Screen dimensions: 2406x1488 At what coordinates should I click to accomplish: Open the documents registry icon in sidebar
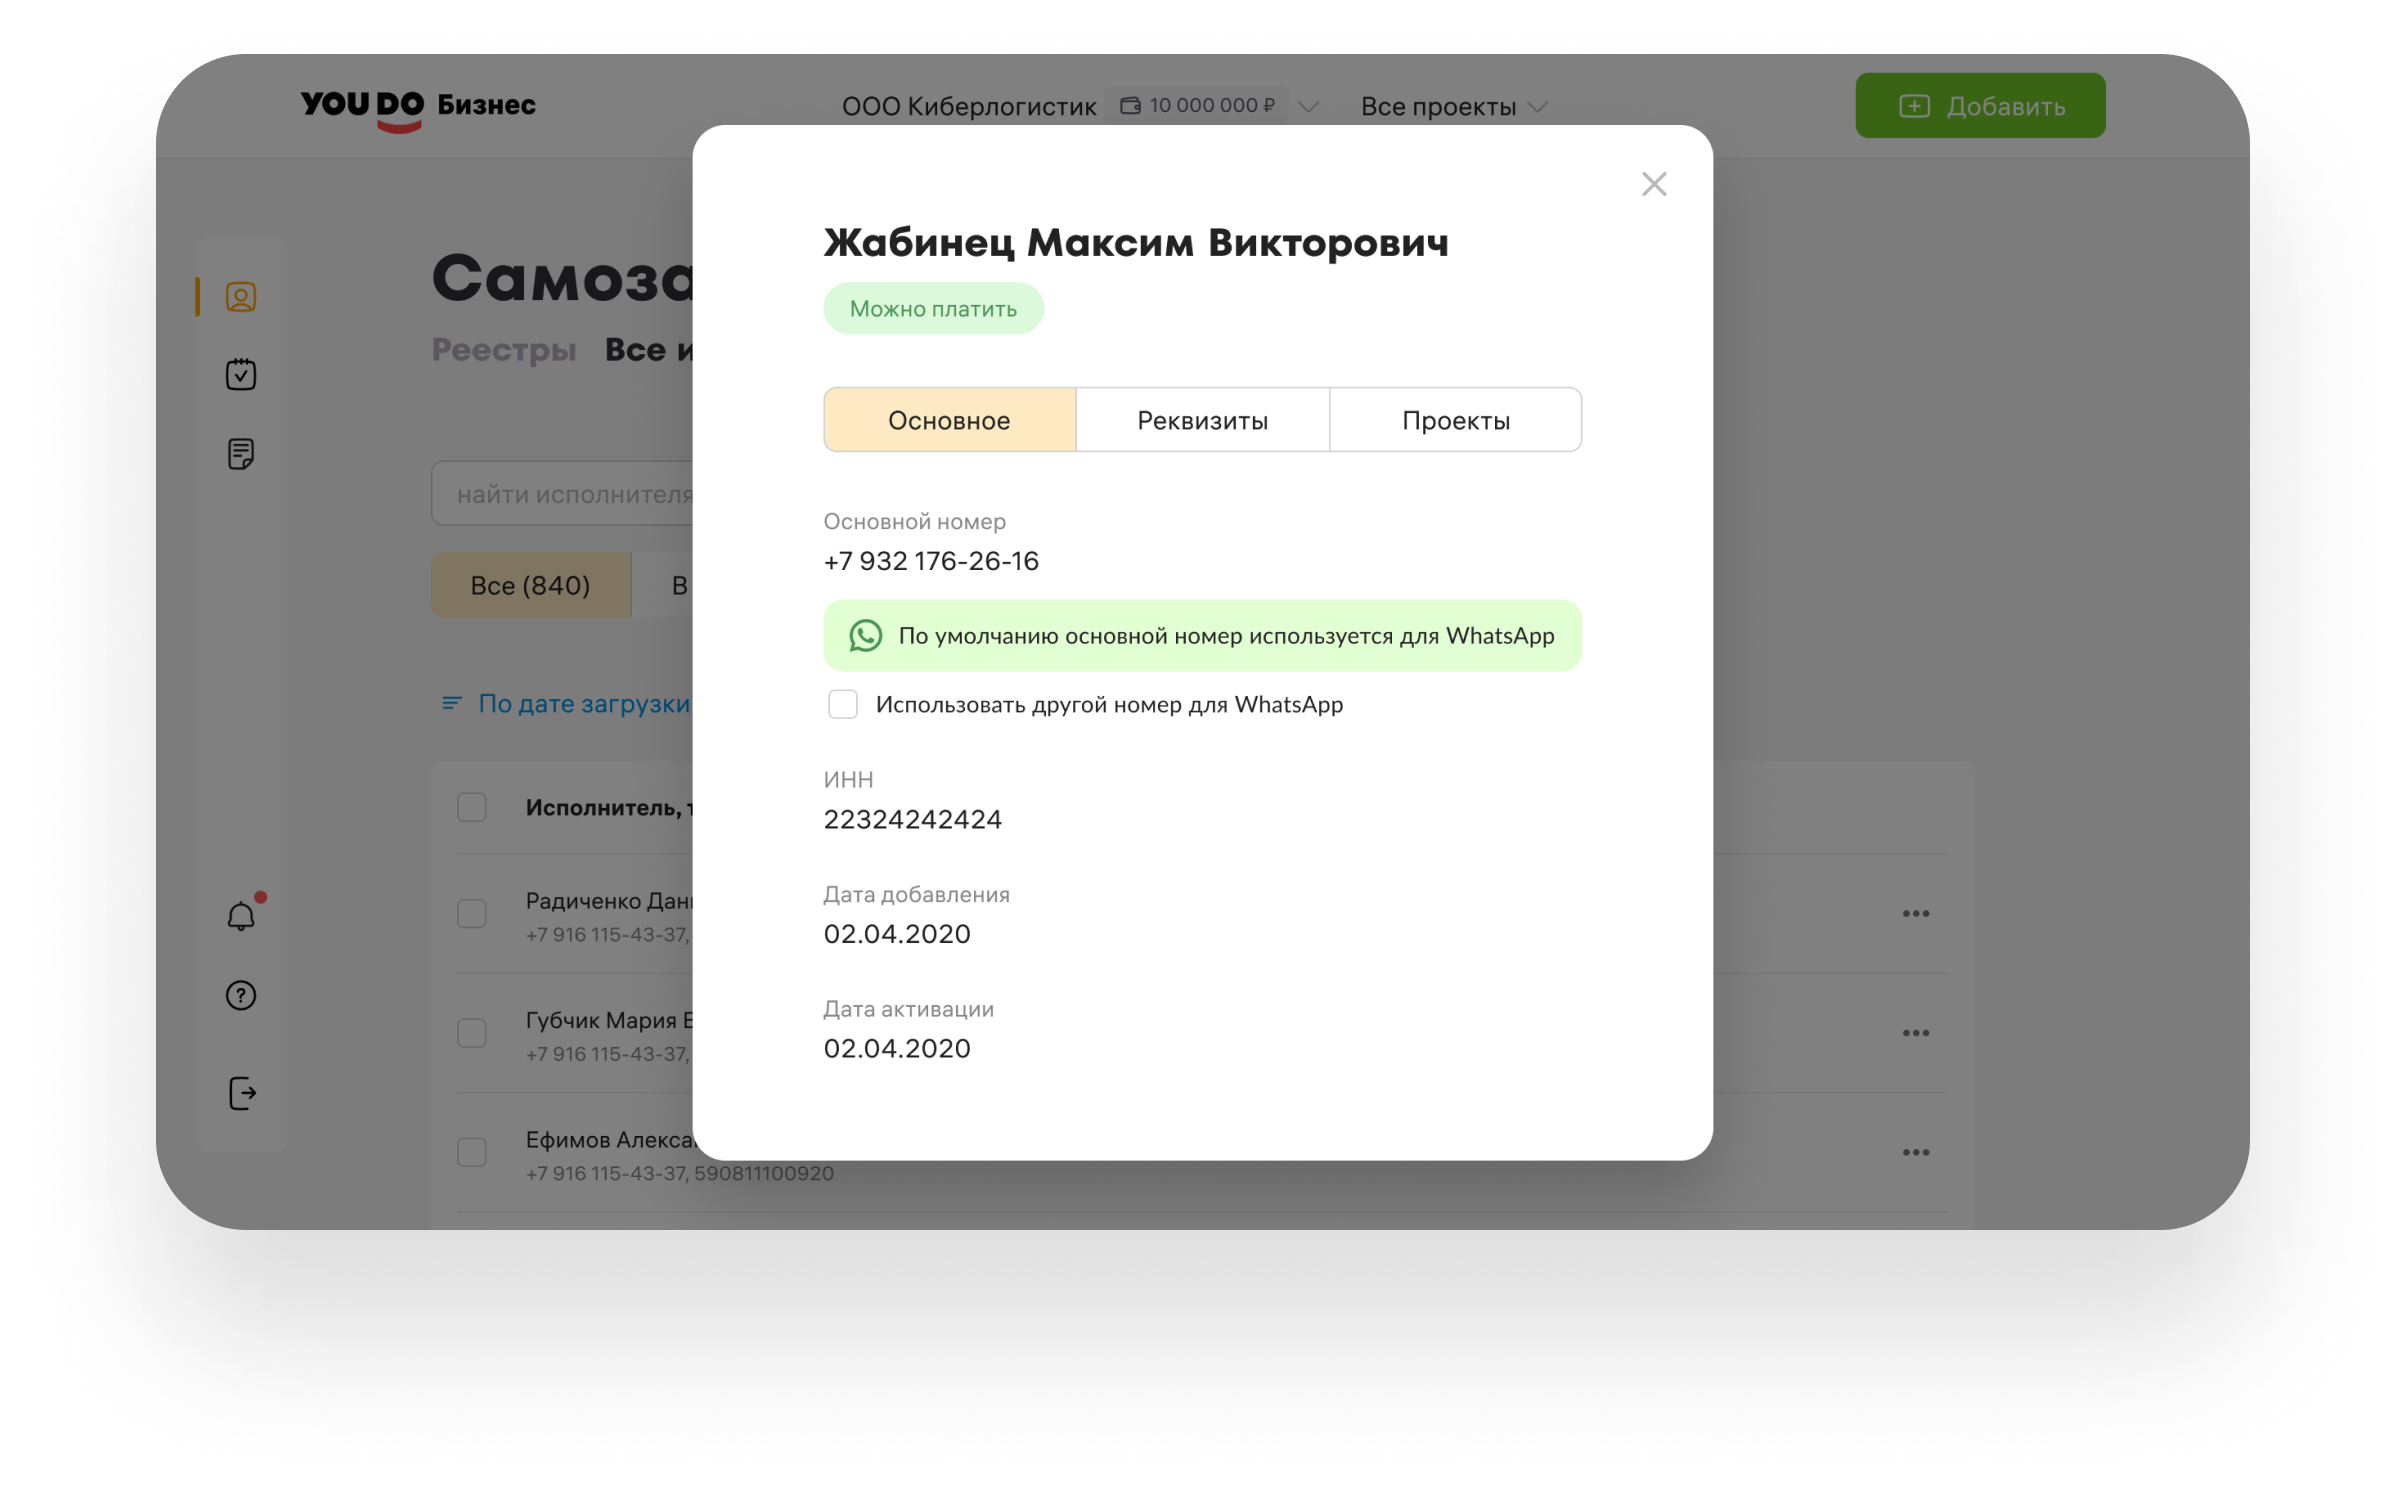[240, 453]
